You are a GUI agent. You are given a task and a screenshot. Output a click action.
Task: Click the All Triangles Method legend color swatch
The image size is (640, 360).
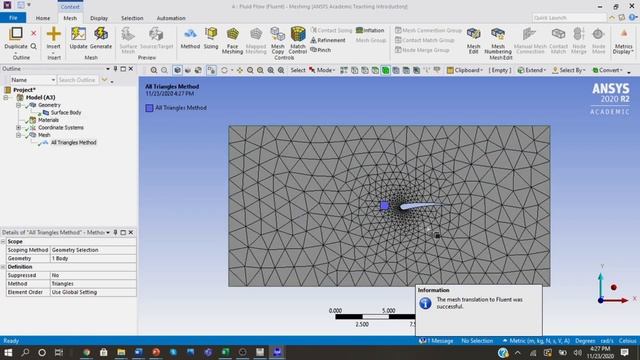coord(149,108)
